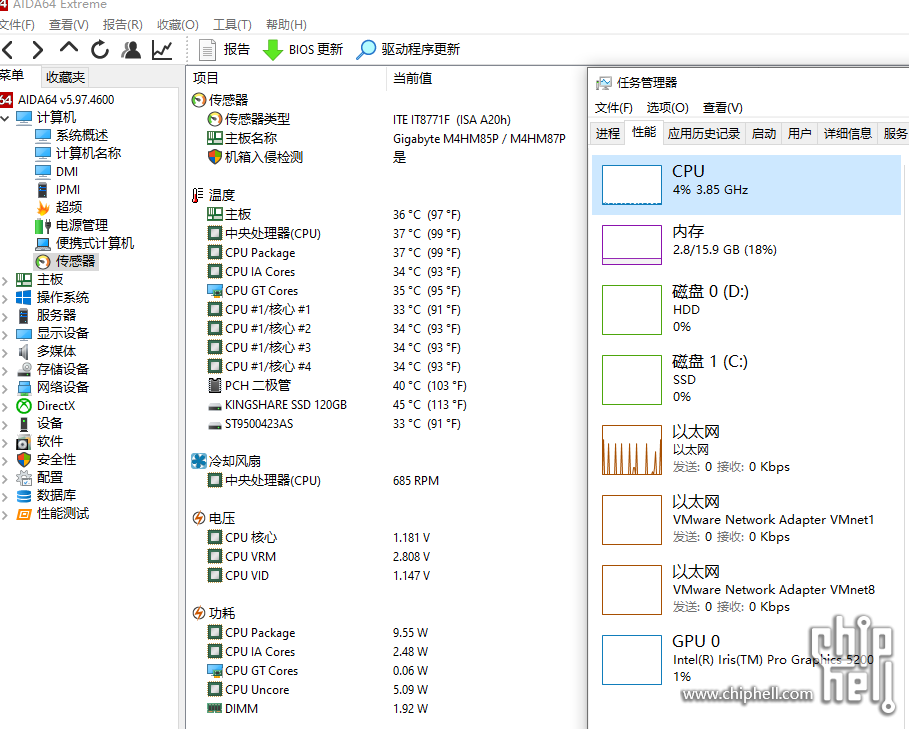Collapse the 计算机 tree node
The width and height of the screenshot is (909, 729).
(5, 118)
